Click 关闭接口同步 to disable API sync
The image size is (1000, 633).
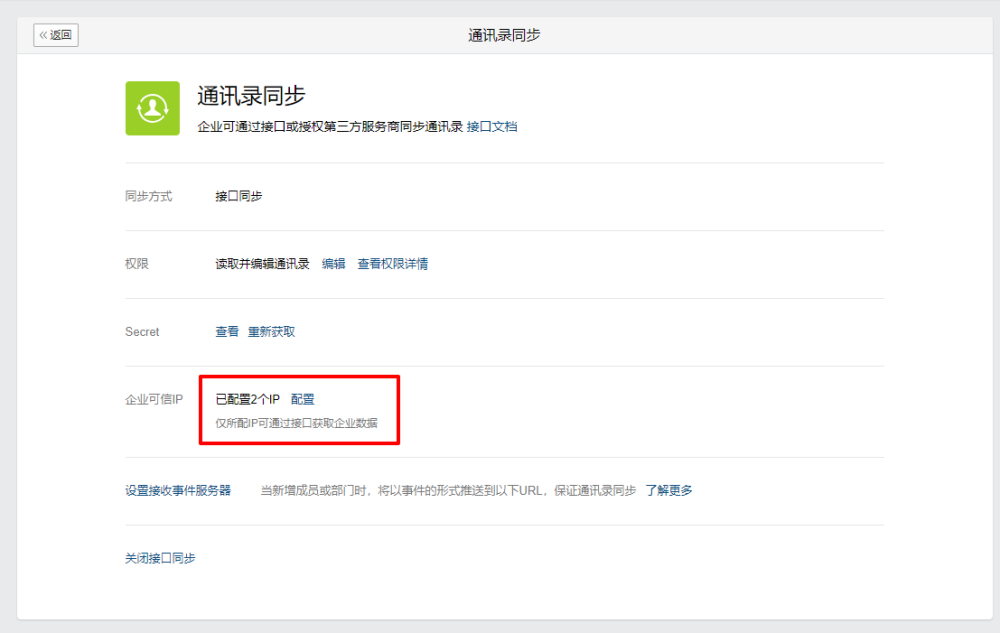tap(160, 558)
